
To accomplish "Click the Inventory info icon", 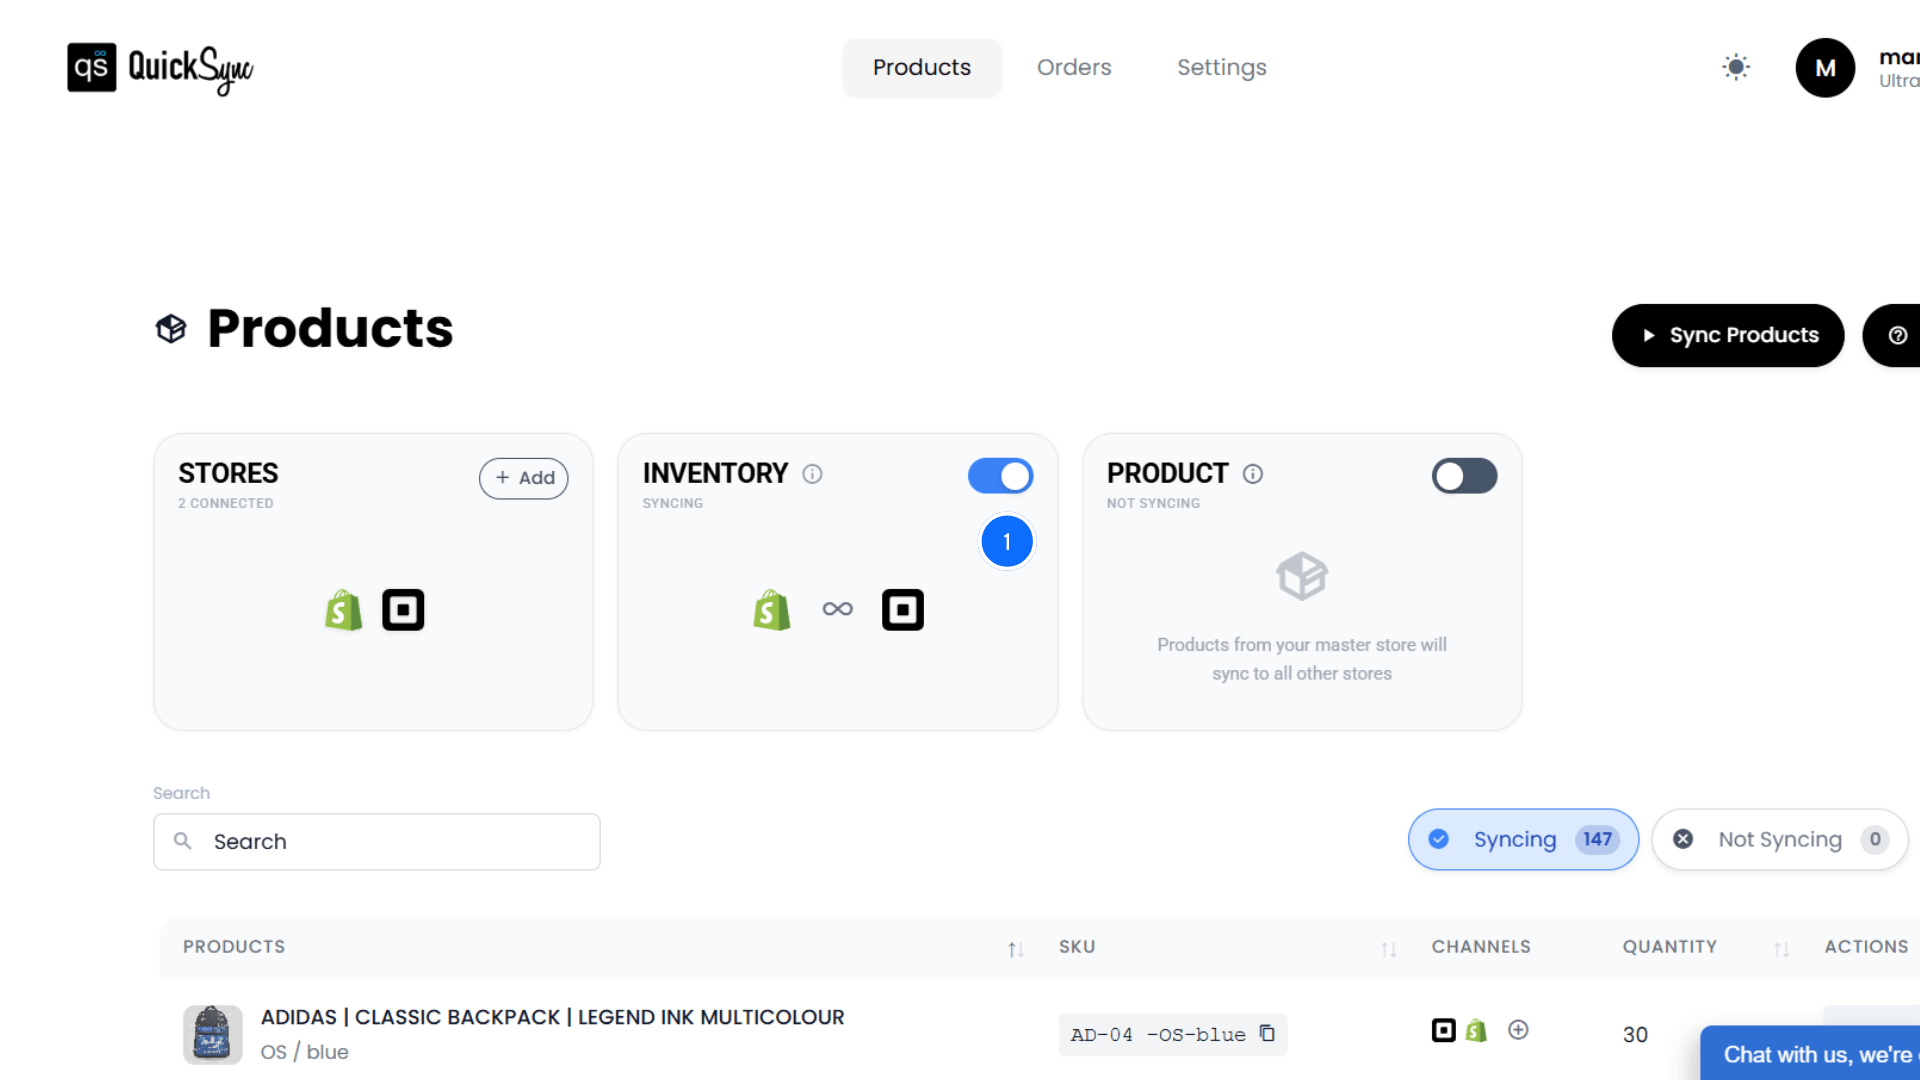I will (x=812, y=474).
